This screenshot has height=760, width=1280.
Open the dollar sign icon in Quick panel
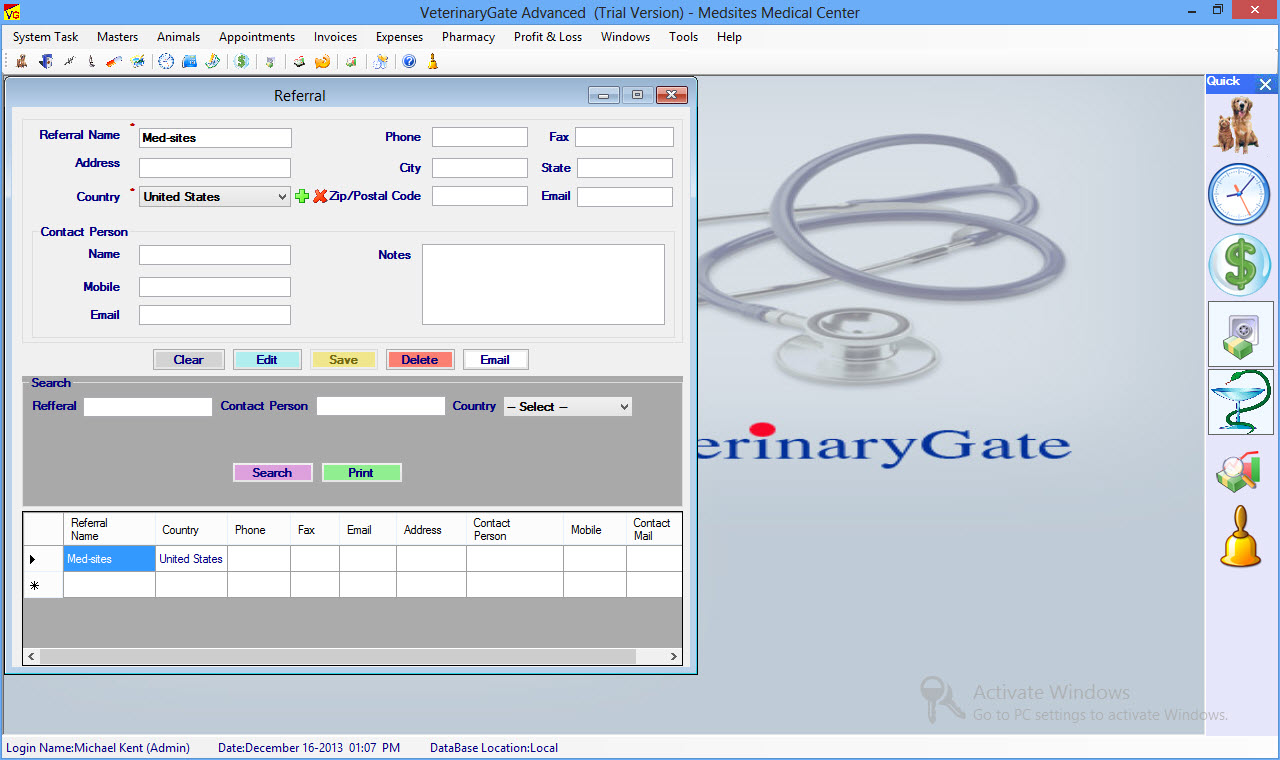point(1240,265)
